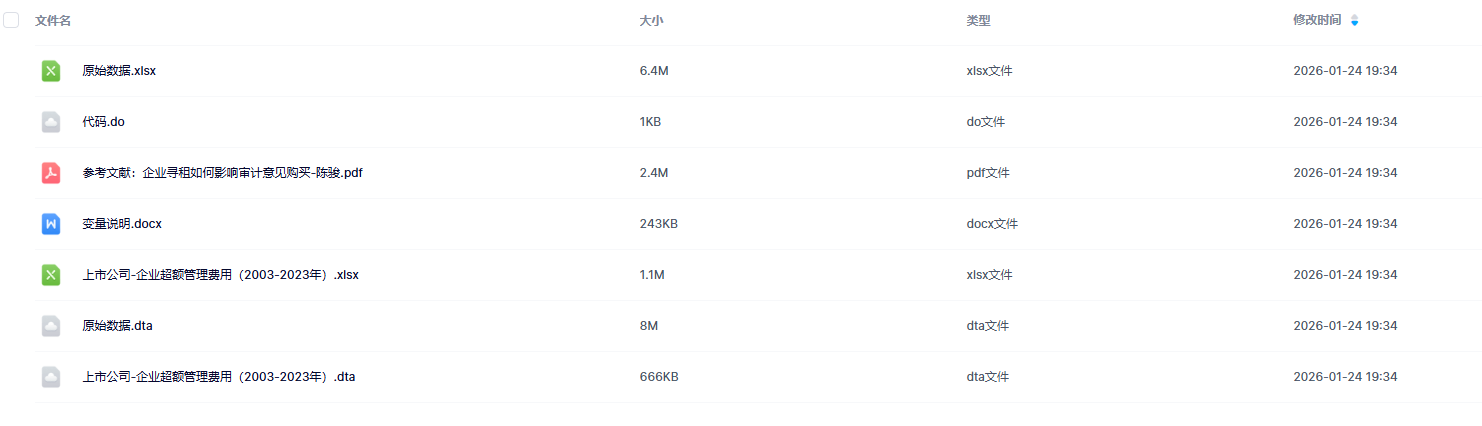
Task: Click the gray file icon for 代码.do
Action: [51, 122]
